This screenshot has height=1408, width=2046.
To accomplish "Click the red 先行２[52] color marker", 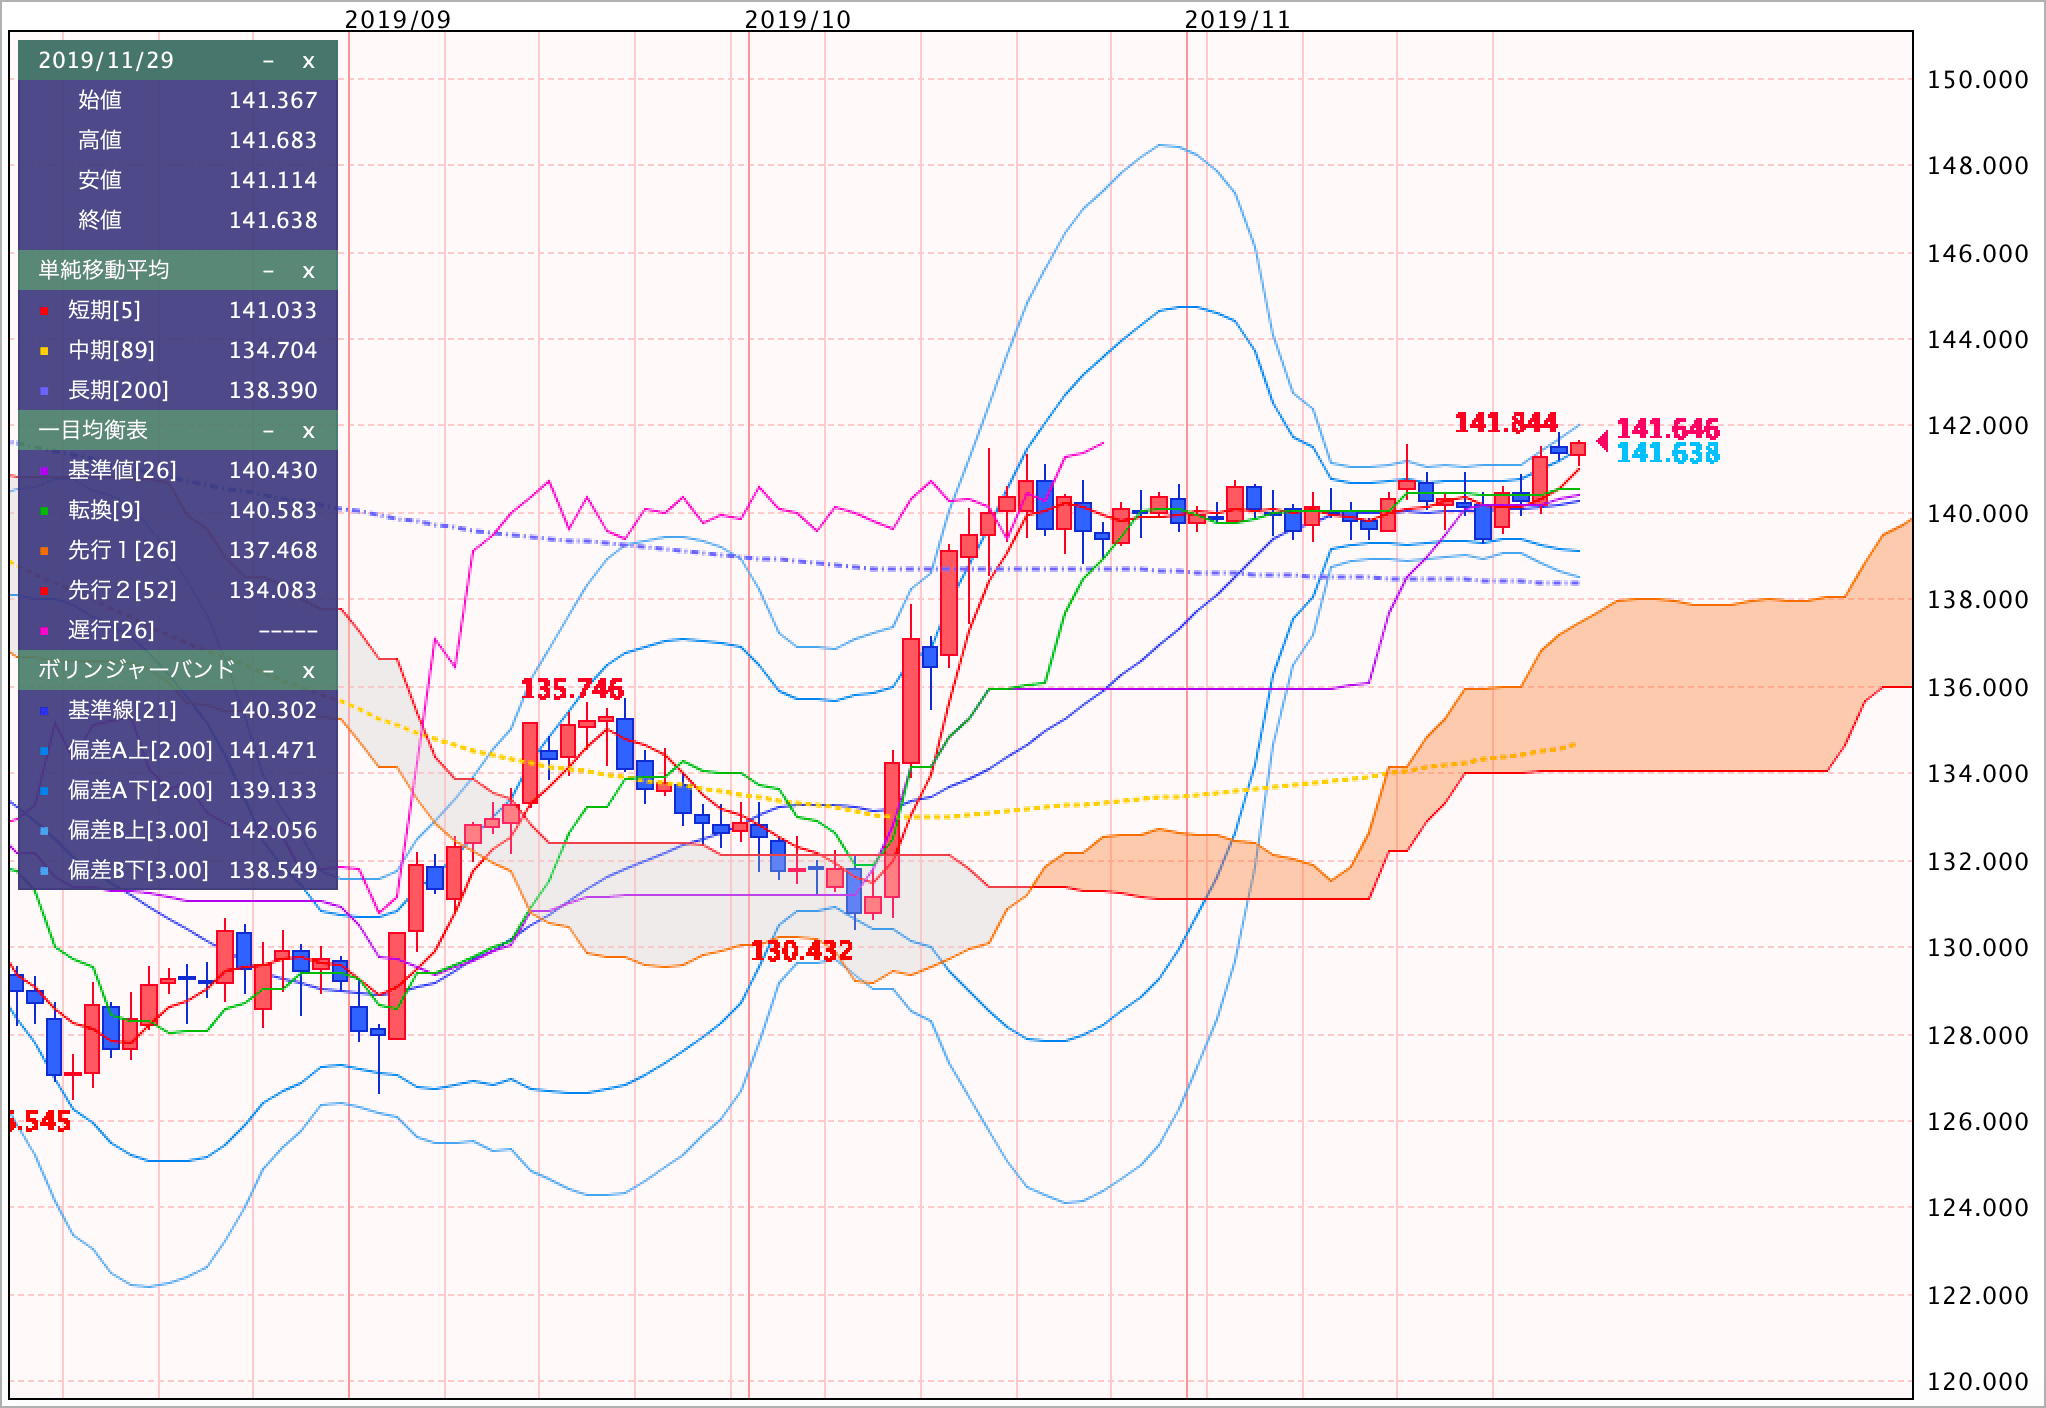I will (44, 592).
